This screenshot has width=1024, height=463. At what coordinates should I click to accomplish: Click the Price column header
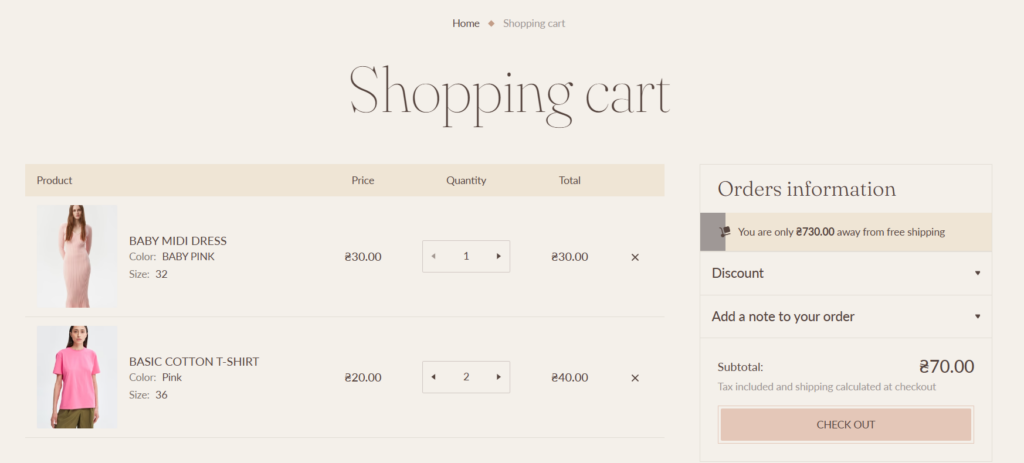coord(362,180)
